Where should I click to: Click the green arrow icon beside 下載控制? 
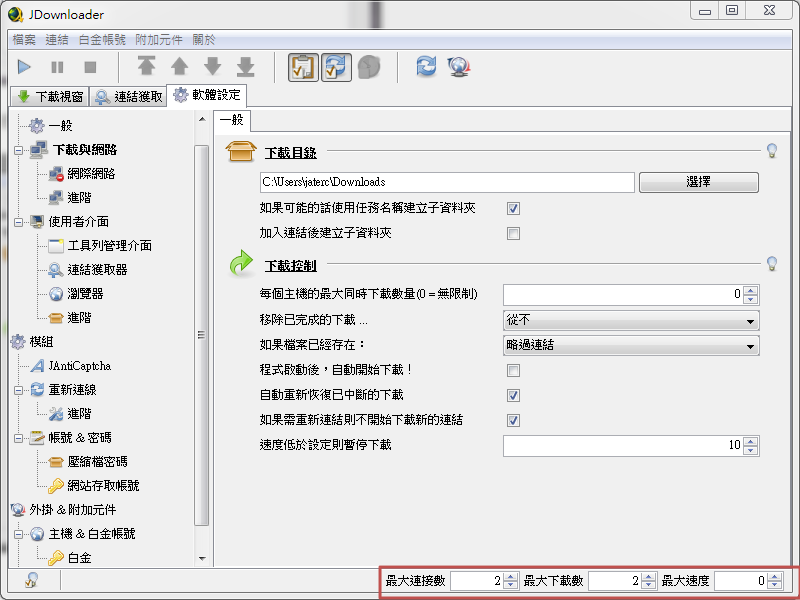pos(241,263)
